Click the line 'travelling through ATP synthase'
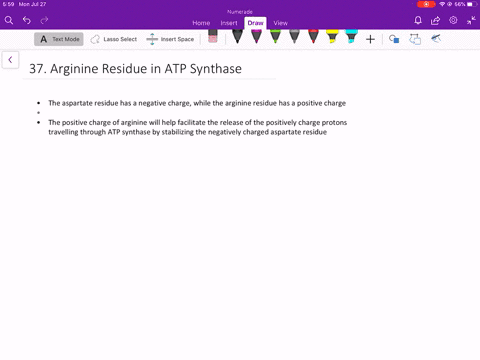This screenshot has height=360, width=480. click(x=188, y=132)
